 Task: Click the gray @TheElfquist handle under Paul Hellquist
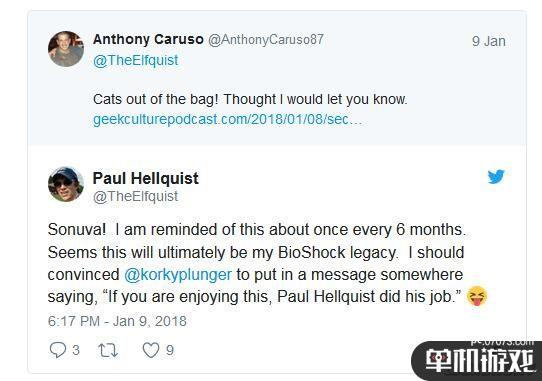136,196
